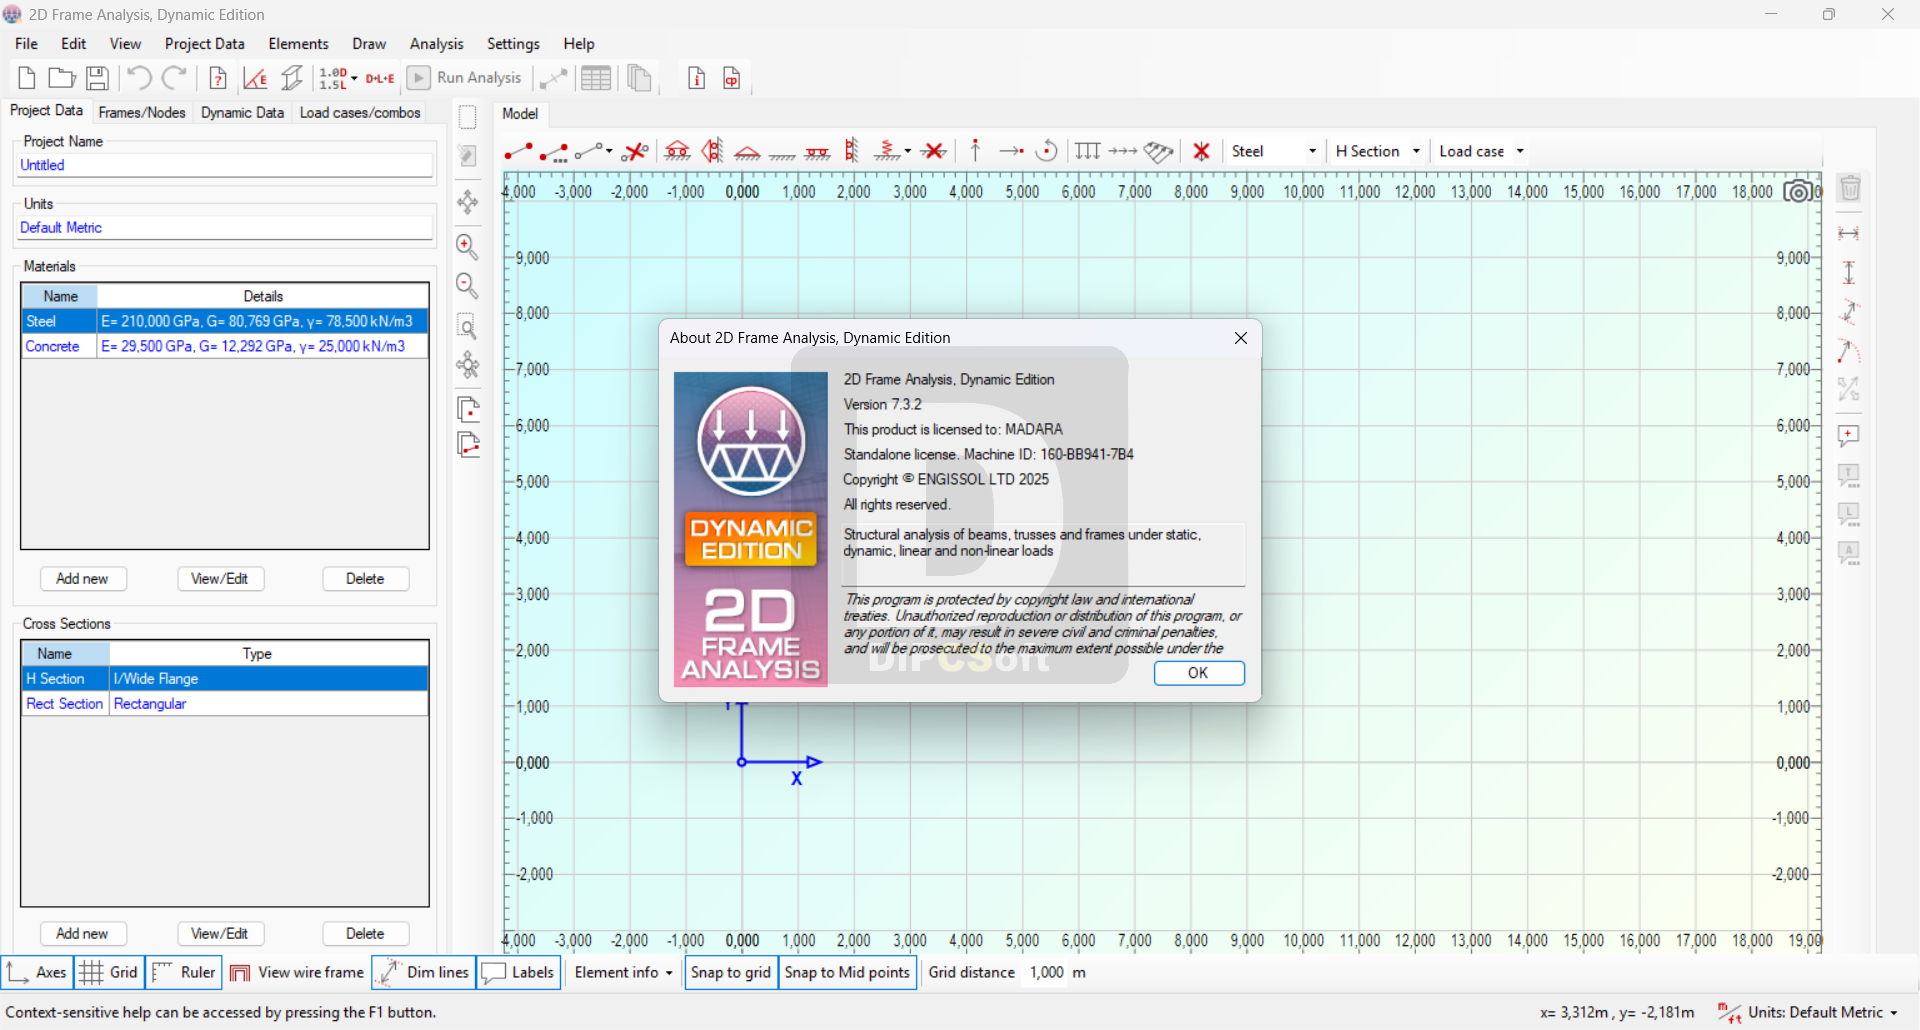
Task: Switch to the Frames/Nodes tab
Action: coord(142,112)
